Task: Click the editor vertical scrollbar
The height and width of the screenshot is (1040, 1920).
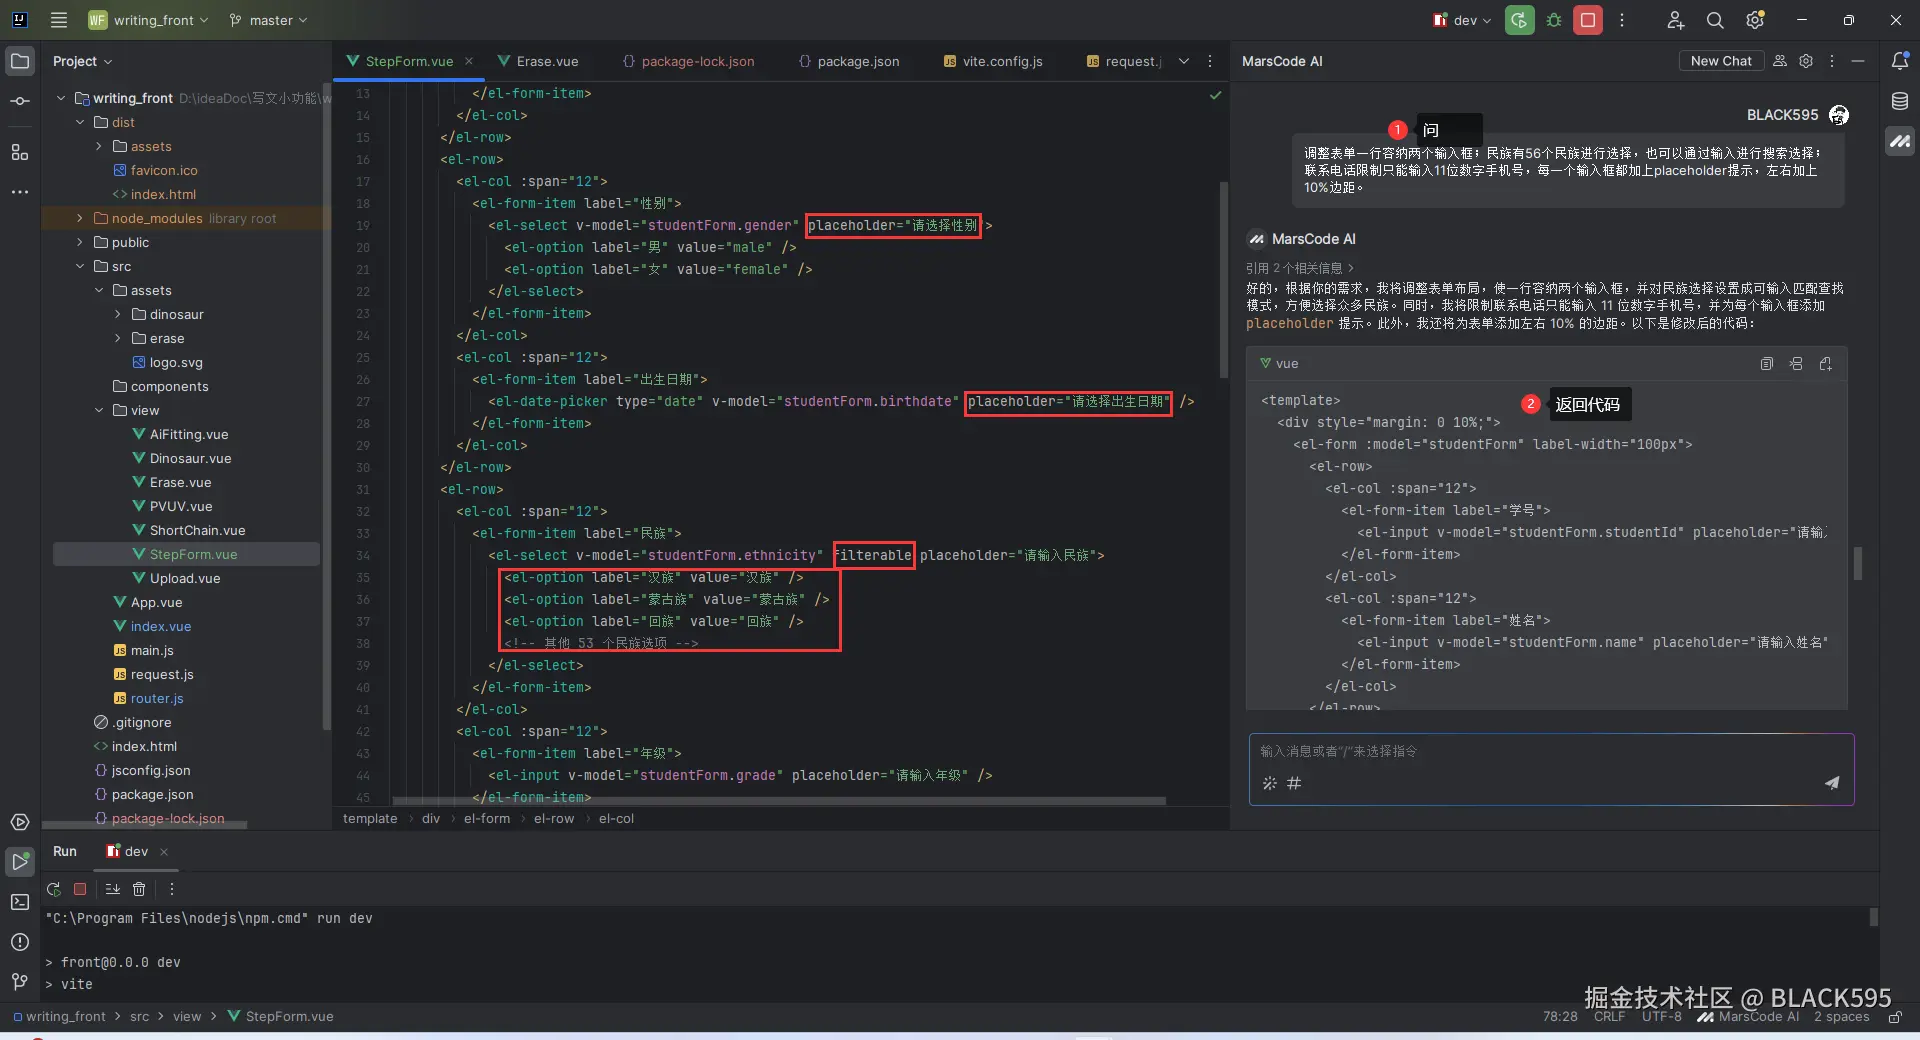Action: click(x=1223, y=280)
